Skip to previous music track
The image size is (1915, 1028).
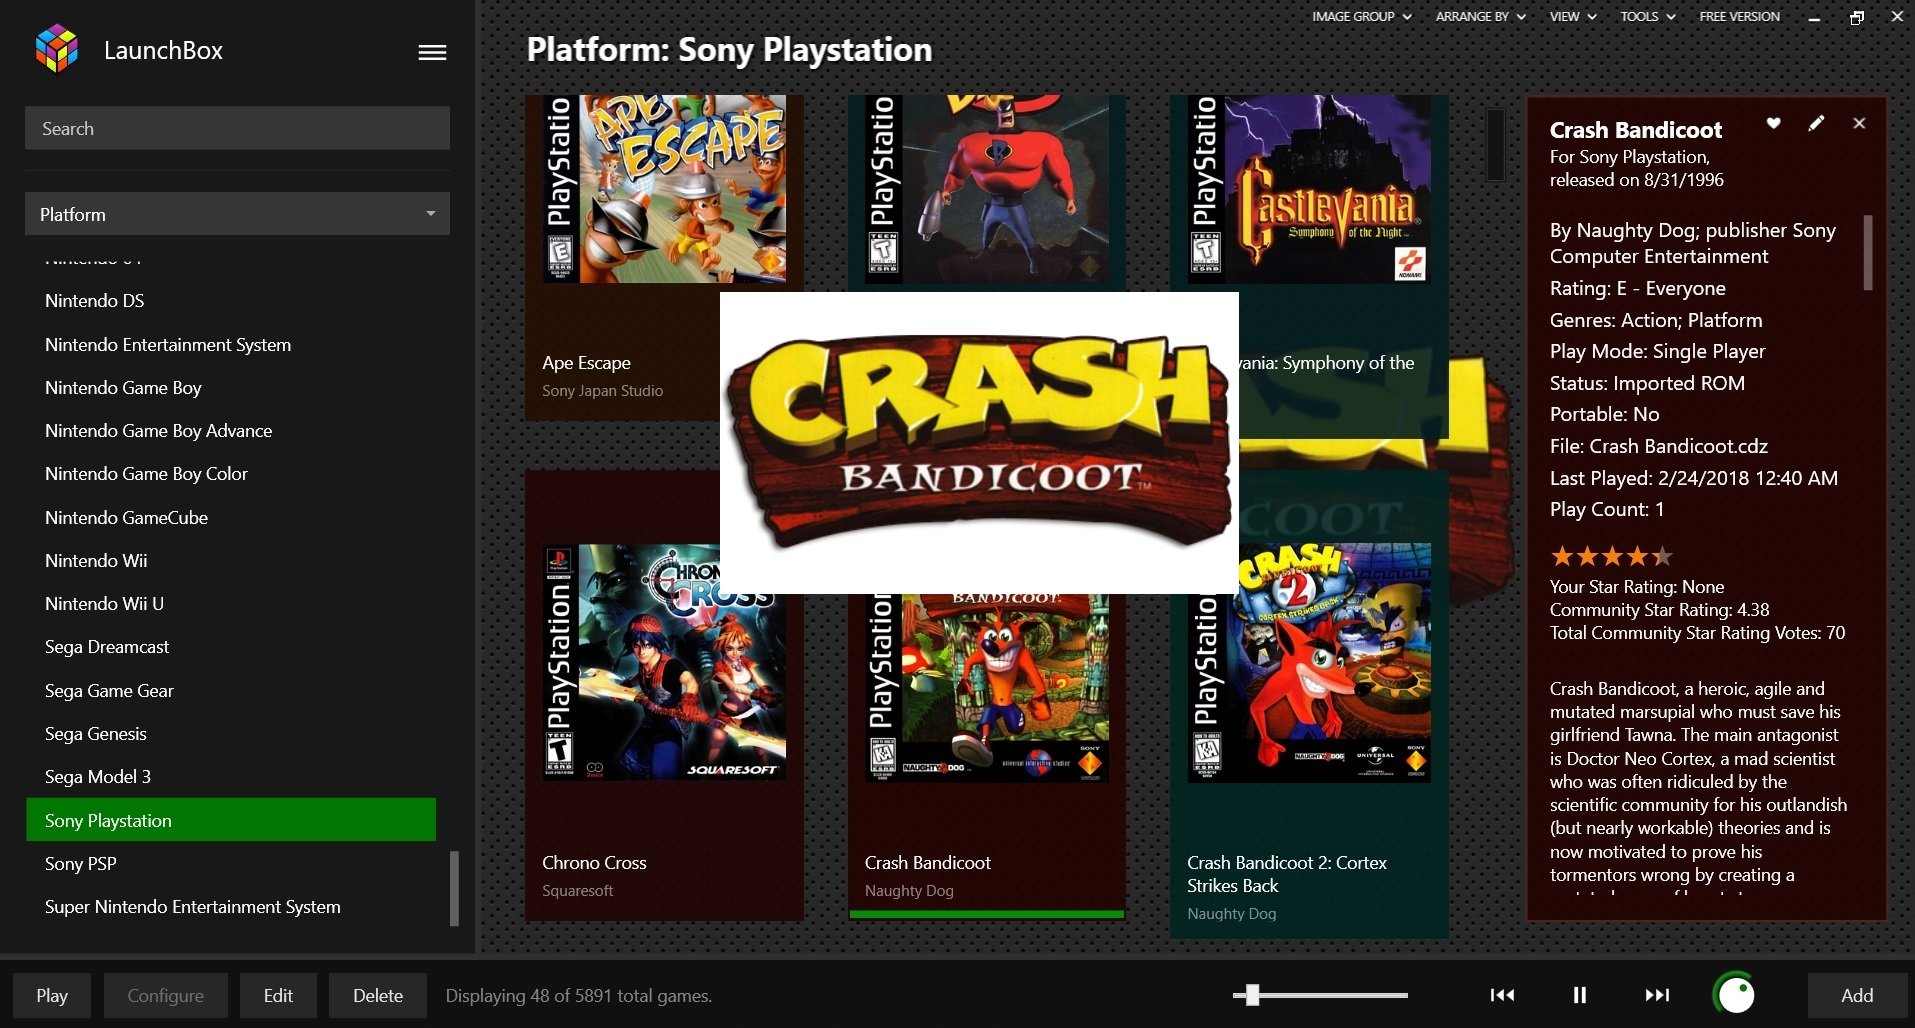[1502, 995]
